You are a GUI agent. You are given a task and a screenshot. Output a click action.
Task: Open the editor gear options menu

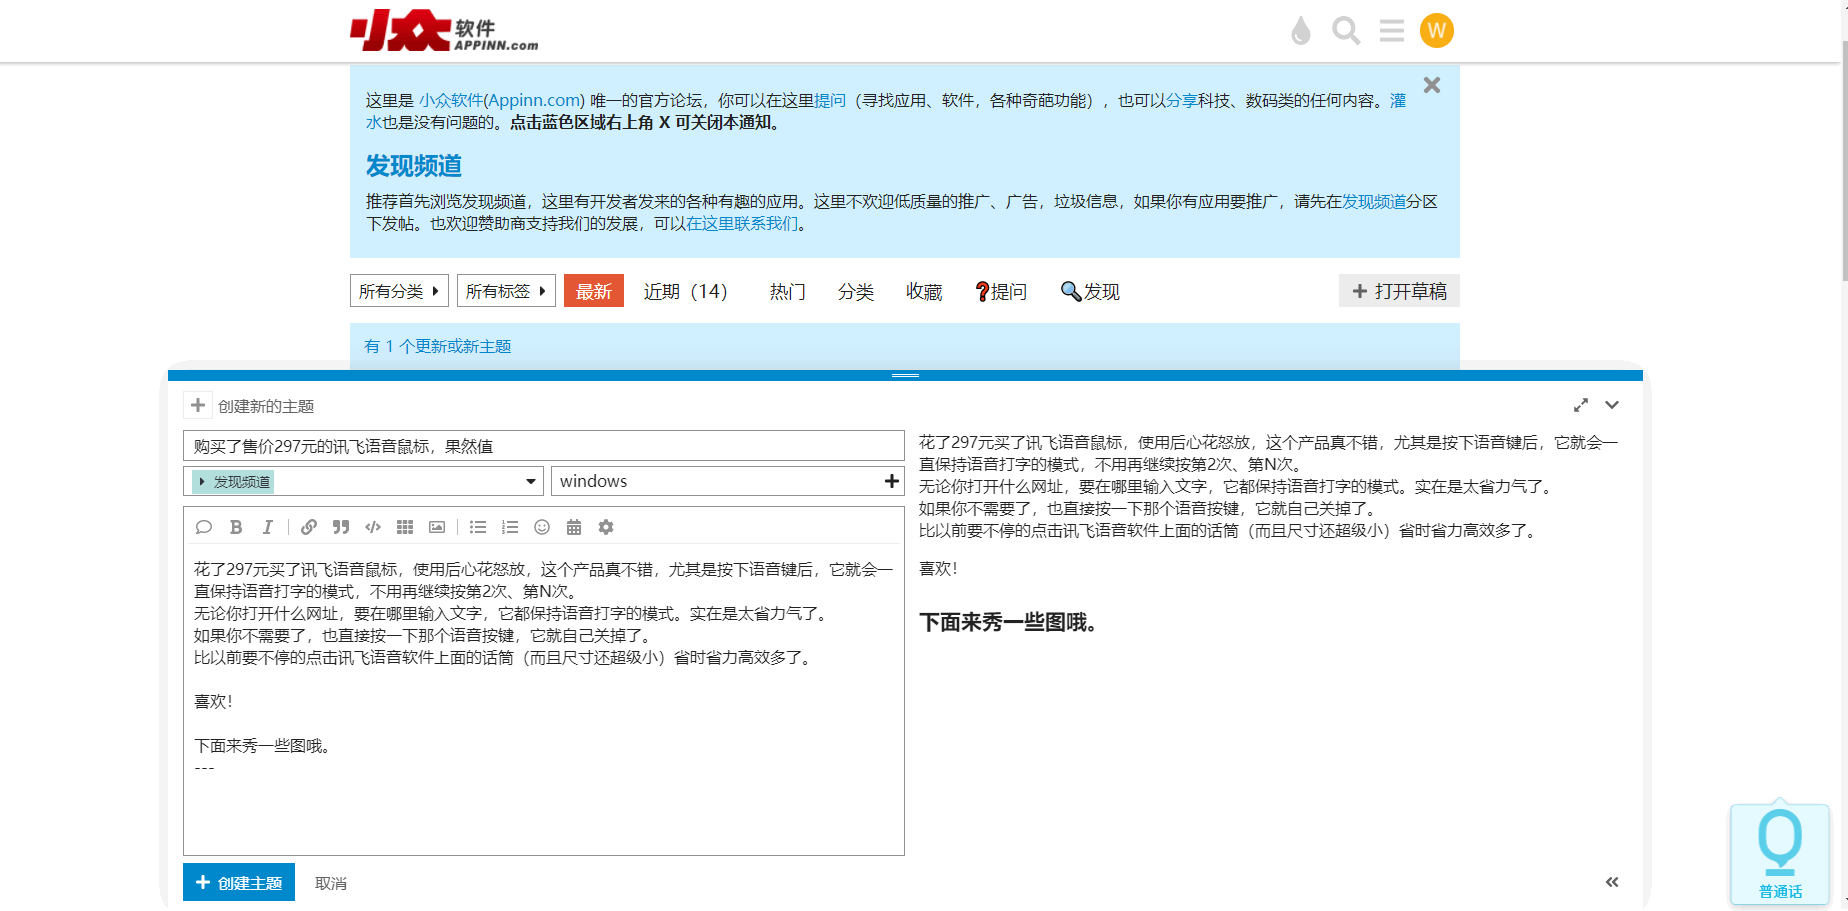tap(606, 527)
